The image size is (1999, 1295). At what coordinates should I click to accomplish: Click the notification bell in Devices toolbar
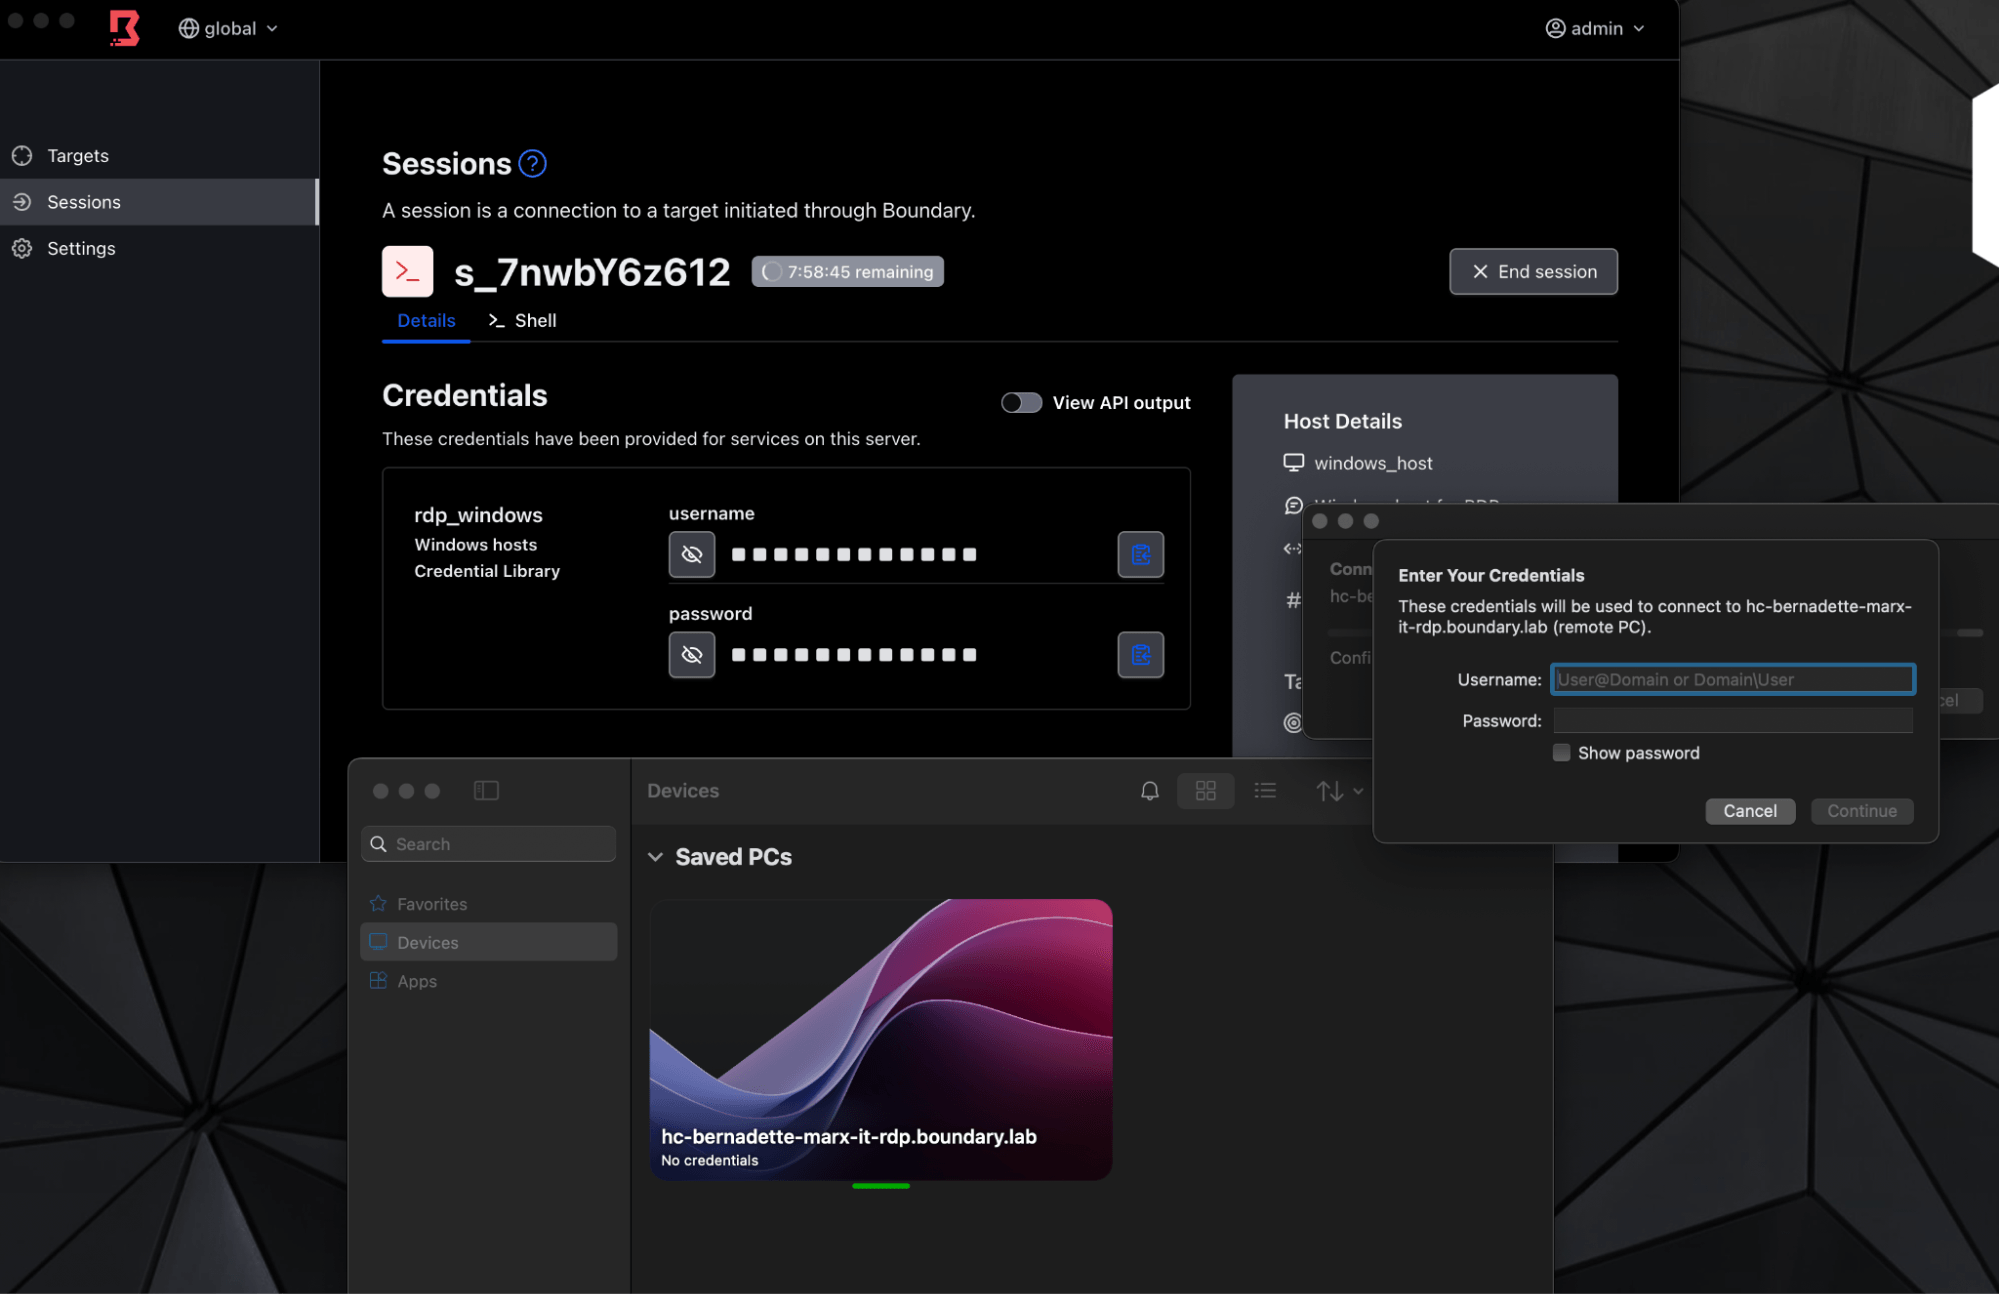point(1150,791)
